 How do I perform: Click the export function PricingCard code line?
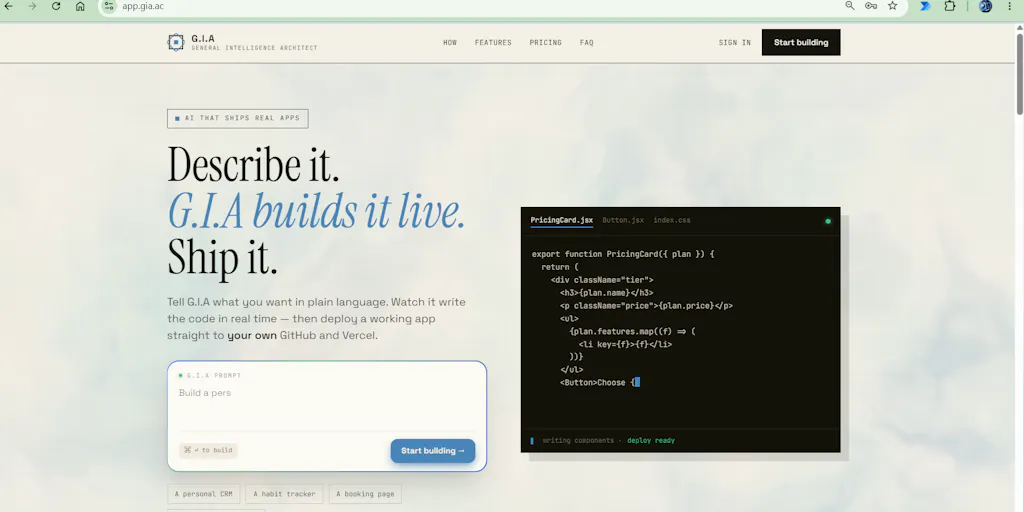coord(623,254)
